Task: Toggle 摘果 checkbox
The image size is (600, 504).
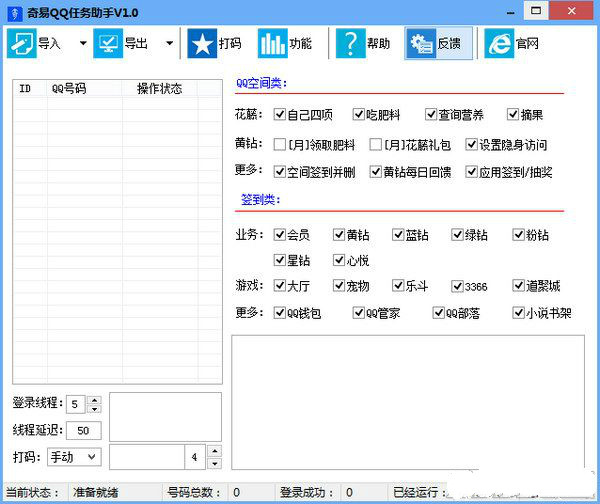Action: (513, 114)
